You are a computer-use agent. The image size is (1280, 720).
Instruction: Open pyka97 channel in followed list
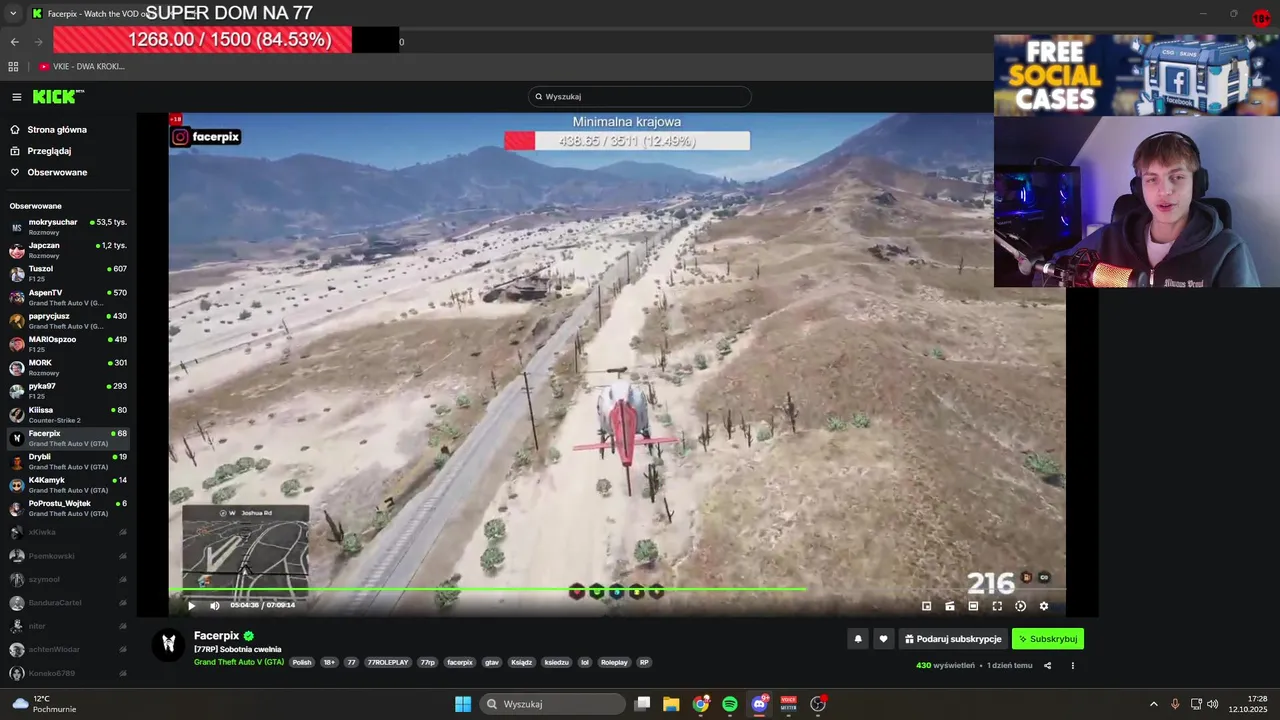click(x=67, y=391)
